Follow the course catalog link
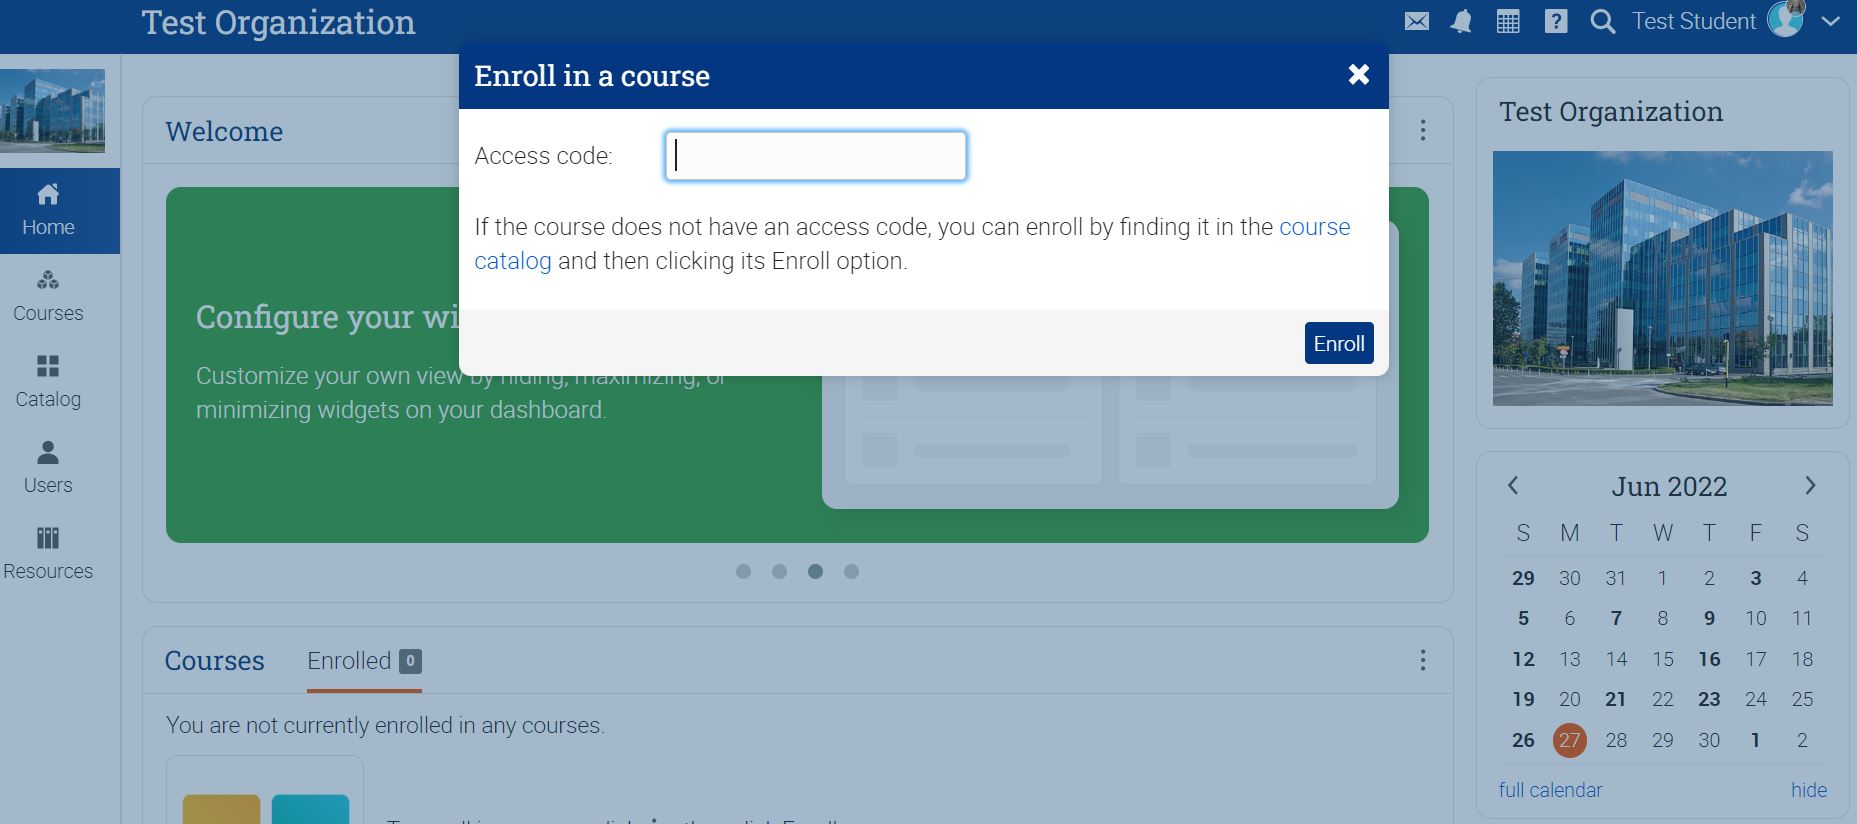The height and width of the screenshot is (824, 1857). (1314, 227)
